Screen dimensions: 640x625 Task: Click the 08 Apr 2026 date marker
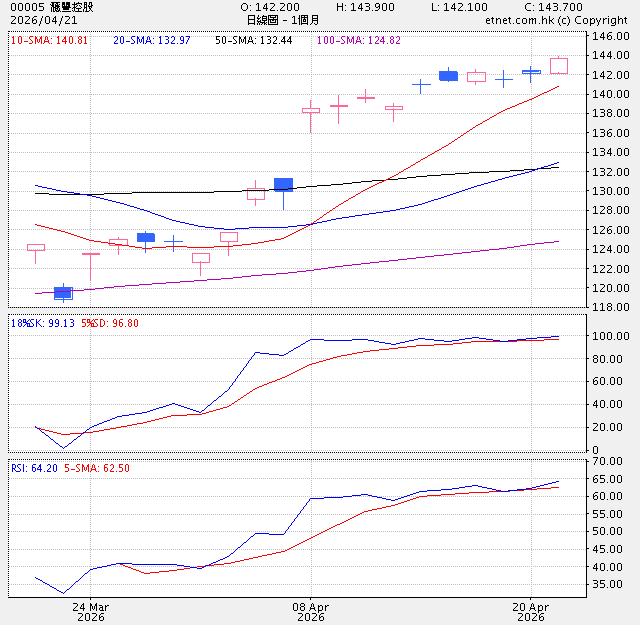pyautogui.click(x=311, y=612)
